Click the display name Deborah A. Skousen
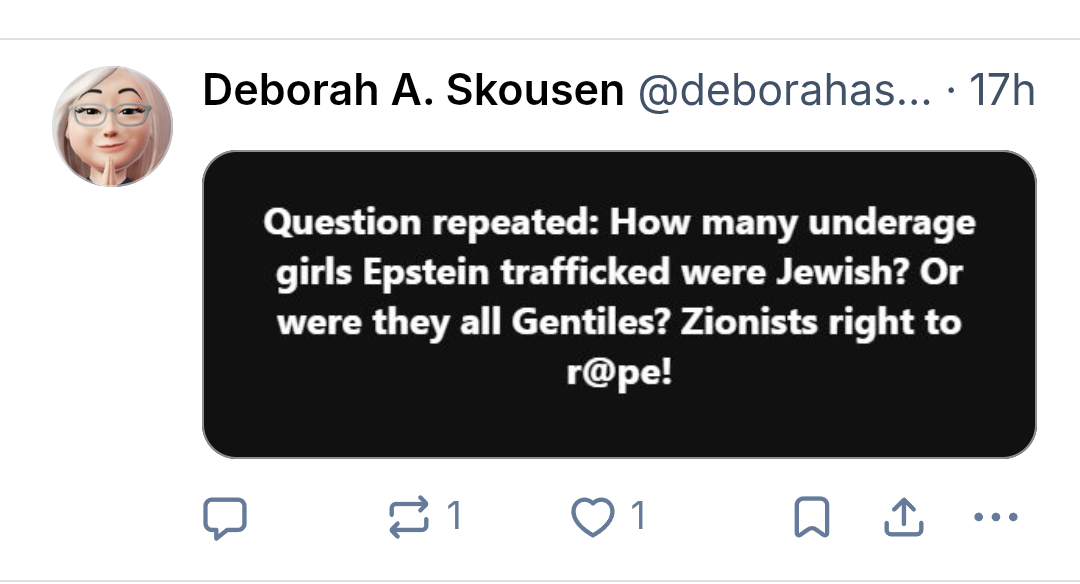 point(413,91)
